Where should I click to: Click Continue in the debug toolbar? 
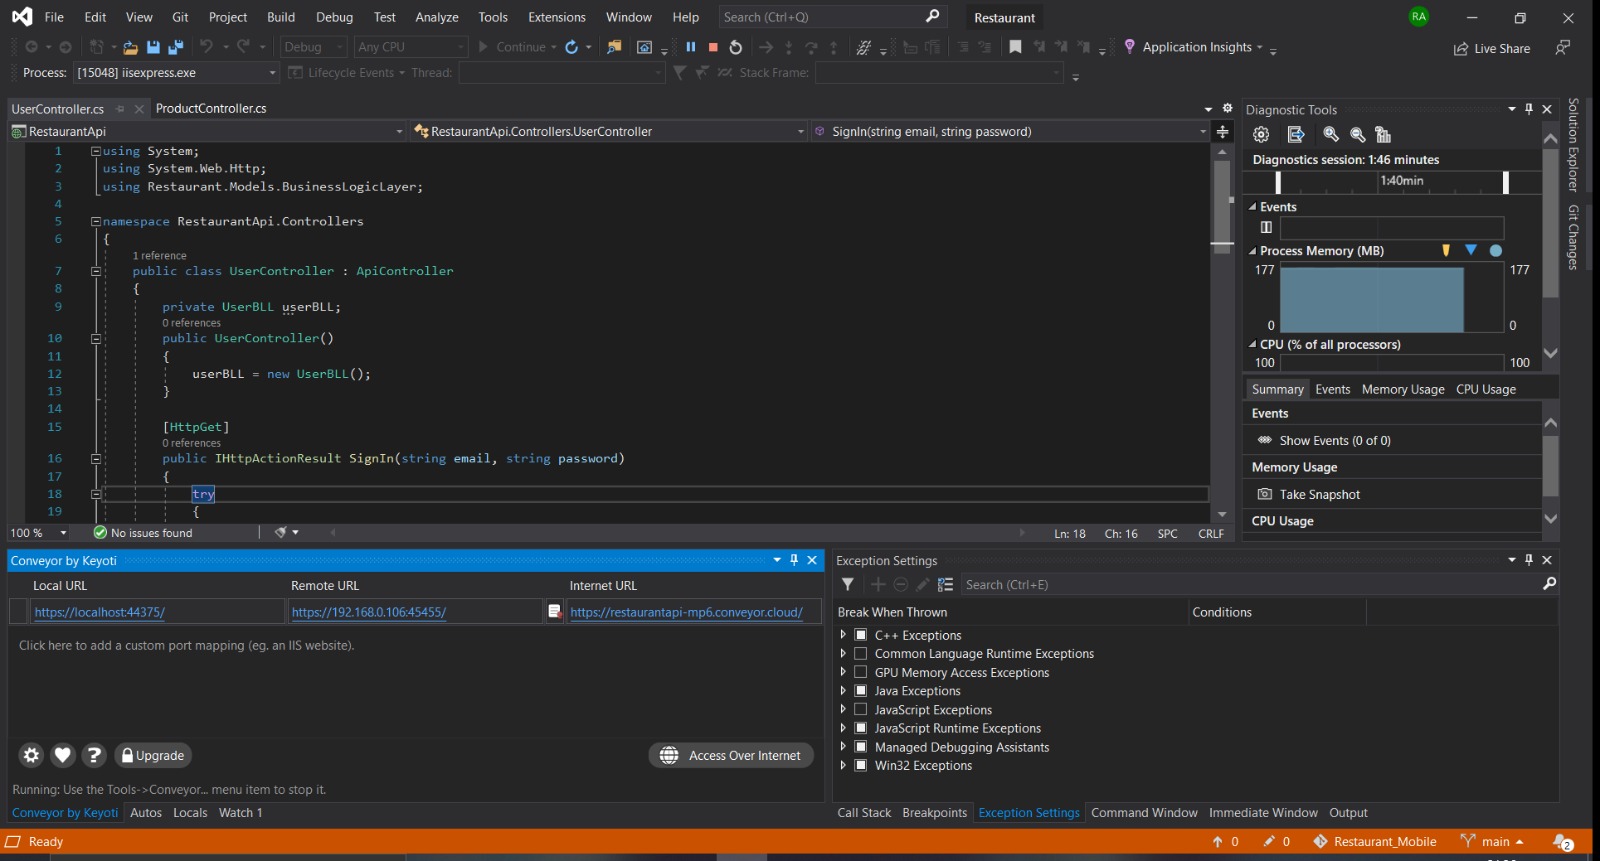coord(512,47)
